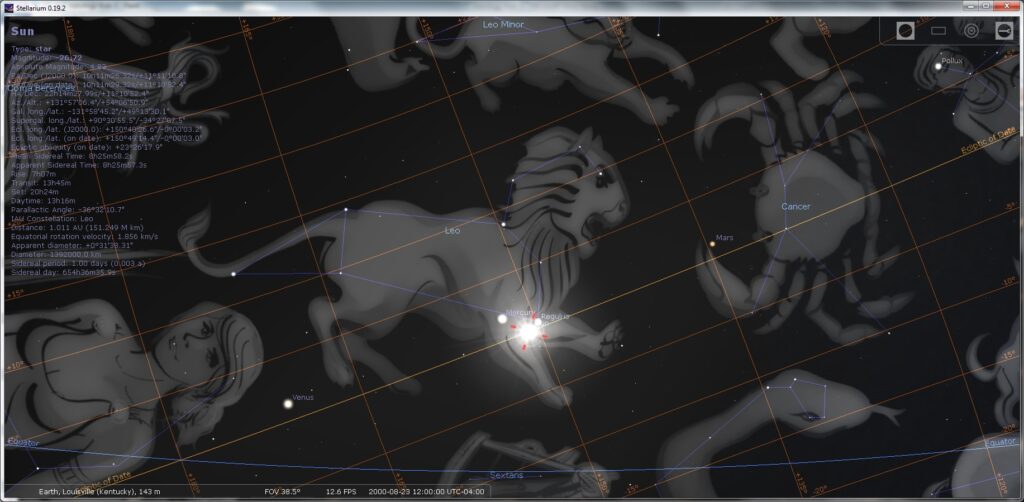The image size is (1024, 502).
Task: Open Oculars configuration wrench icon
Action: [x=1004, y=31]
